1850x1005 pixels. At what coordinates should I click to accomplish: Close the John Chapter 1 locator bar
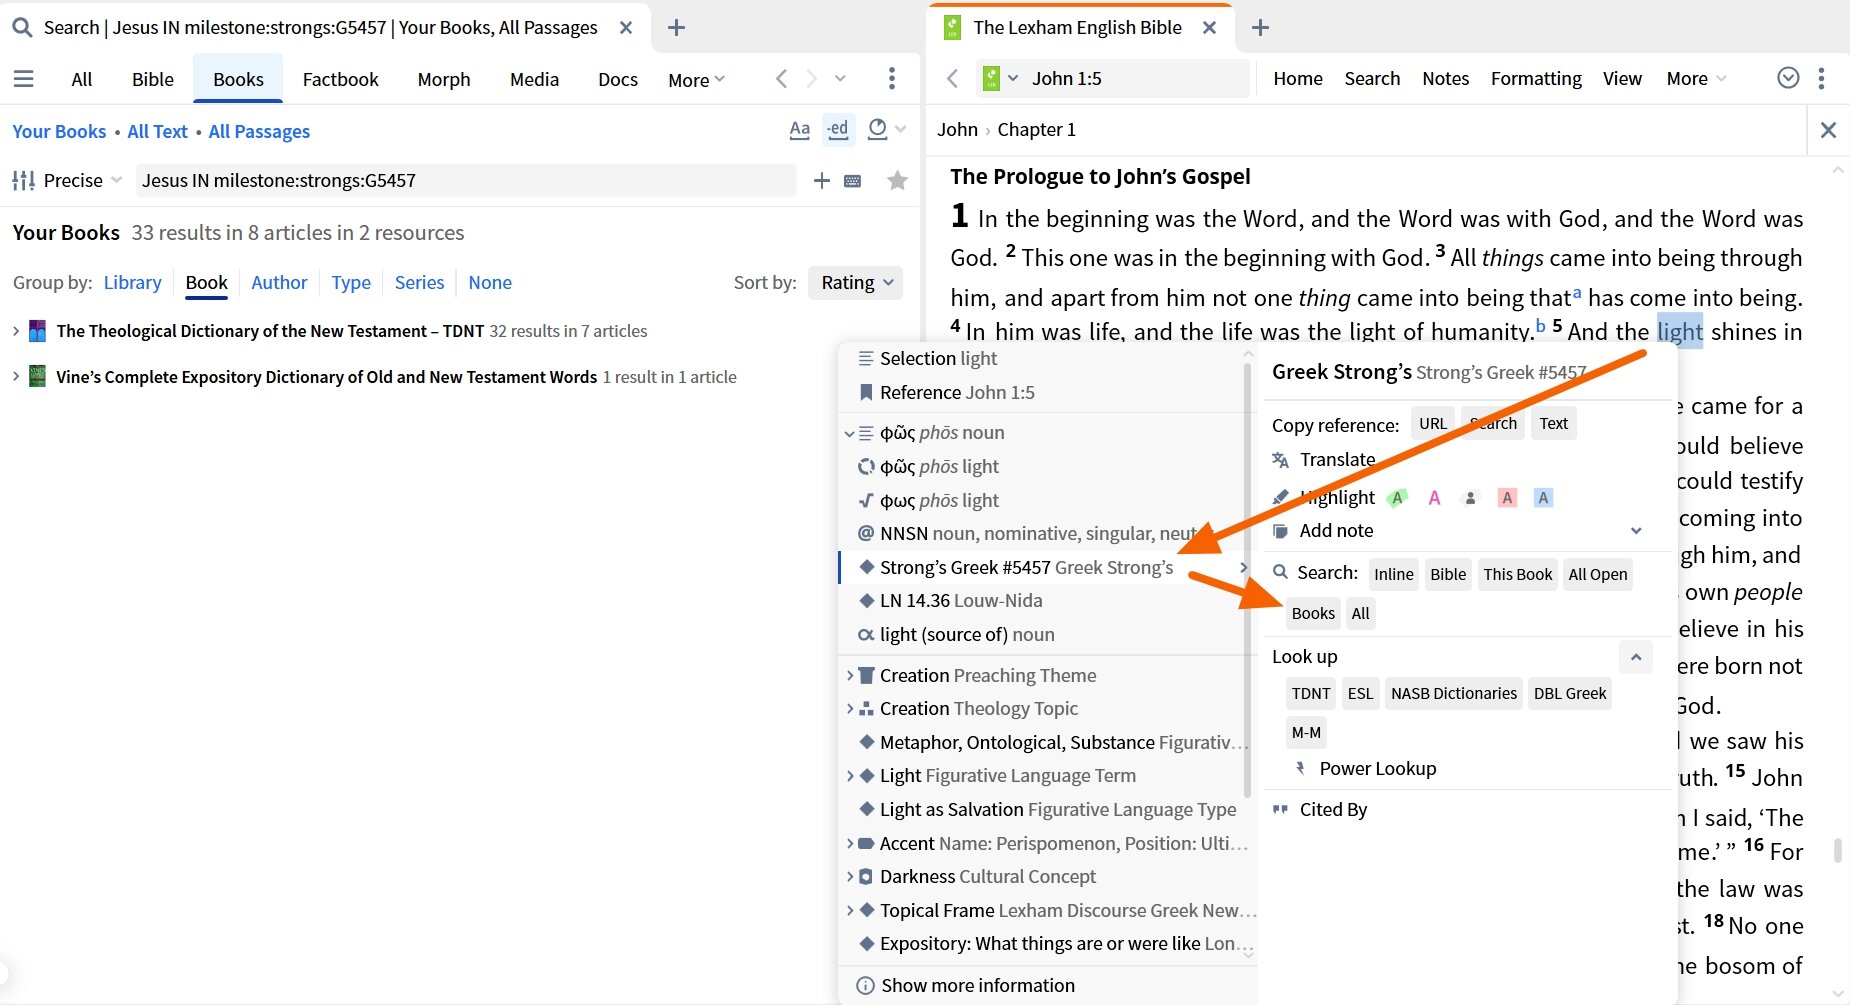[x=1828, y=130]
